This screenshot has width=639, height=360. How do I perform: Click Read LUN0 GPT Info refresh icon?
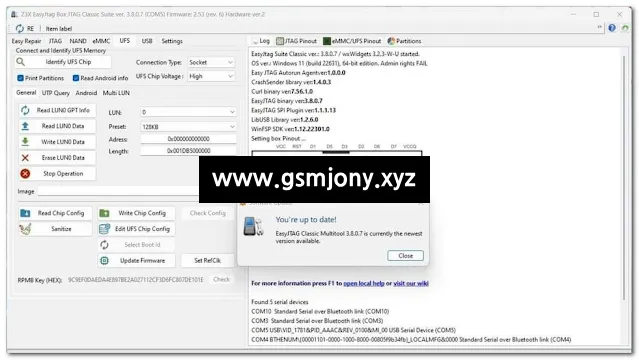(x=25, y=110)
